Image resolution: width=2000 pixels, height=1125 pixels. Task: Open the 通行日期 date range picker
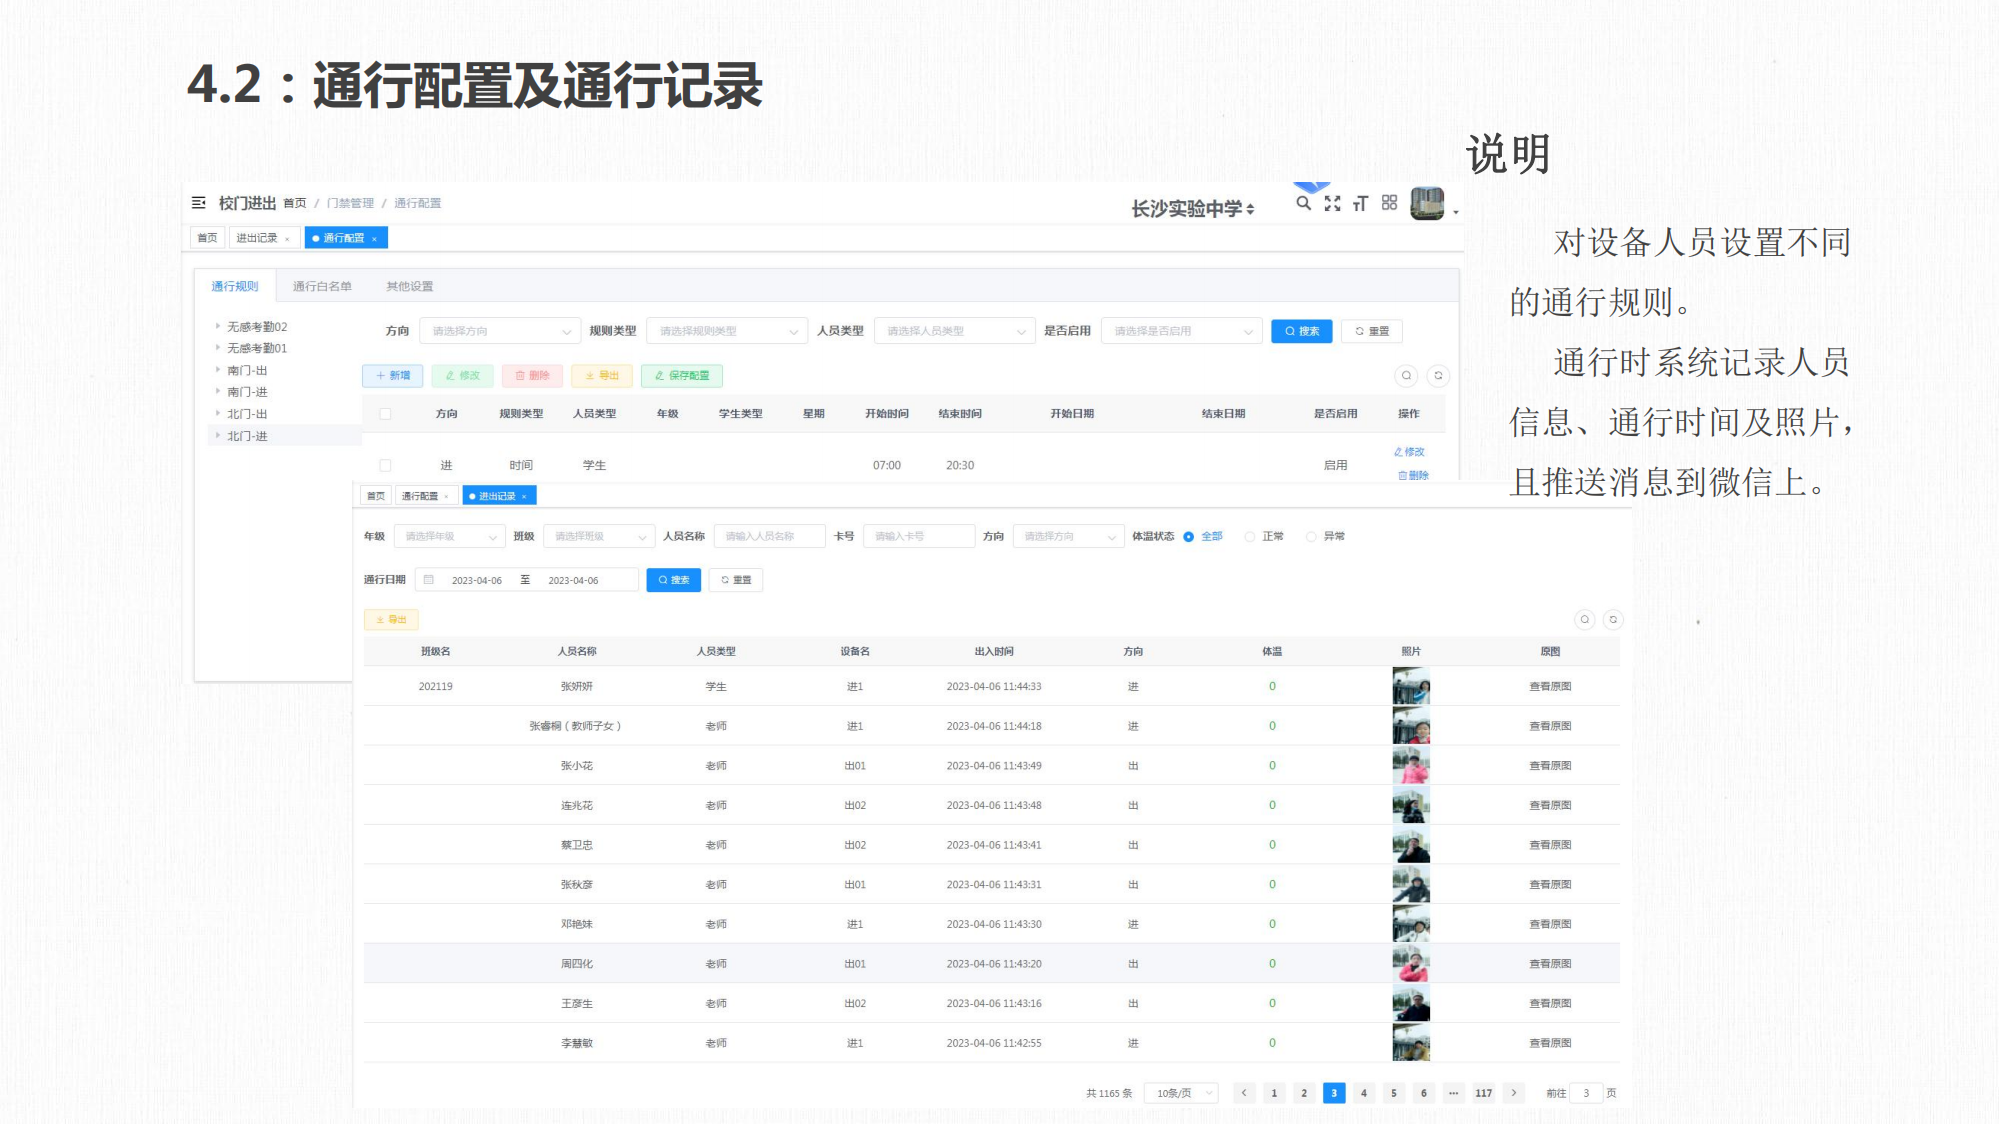point(527,580)
